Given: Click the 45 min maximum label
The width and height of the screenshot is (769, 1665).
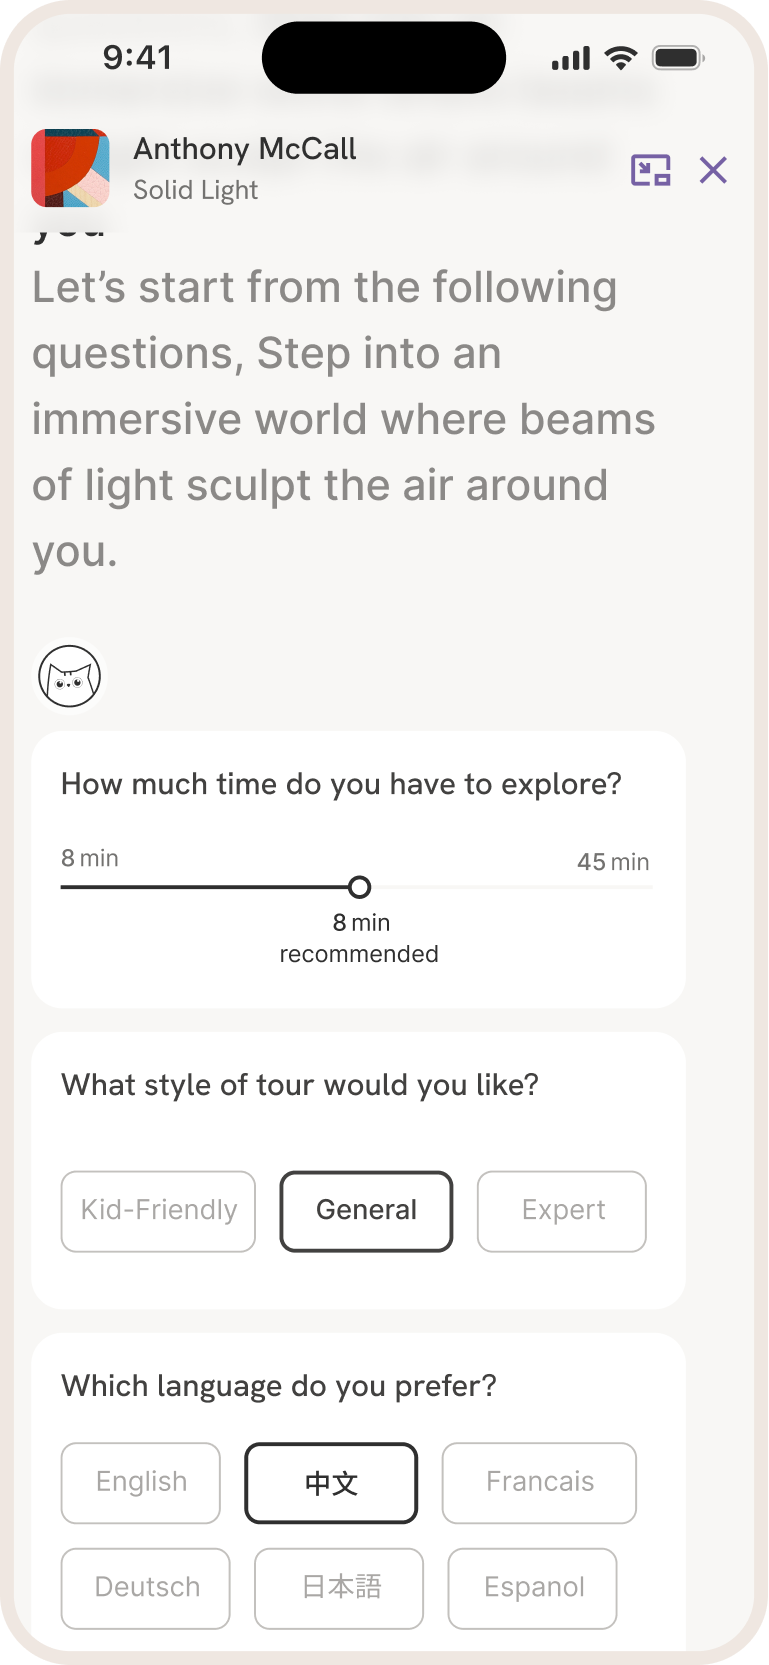Looking at the screenshot, I should tap(612, 862).
